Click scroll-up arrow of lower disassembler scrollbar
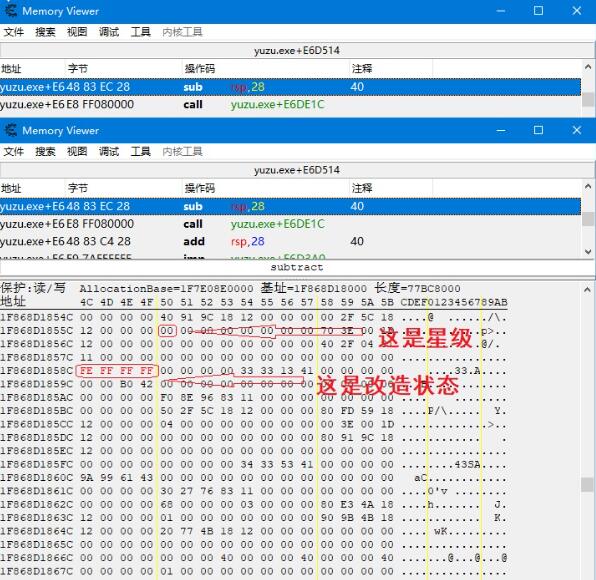 click(588, 187)
